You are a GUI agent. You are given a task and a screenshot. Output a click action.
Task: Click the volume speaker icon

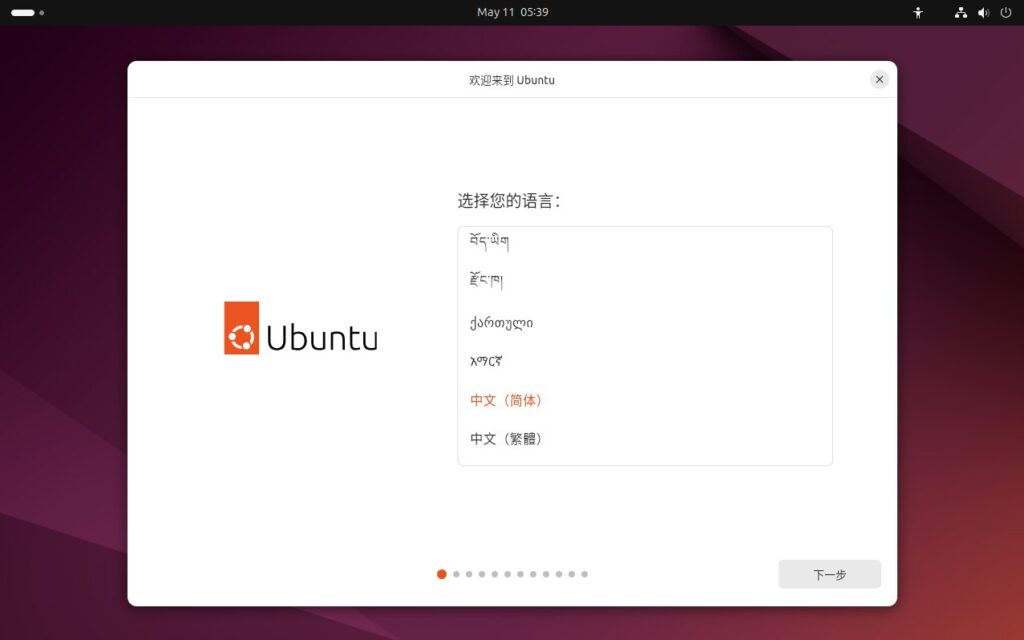point(983,13)
